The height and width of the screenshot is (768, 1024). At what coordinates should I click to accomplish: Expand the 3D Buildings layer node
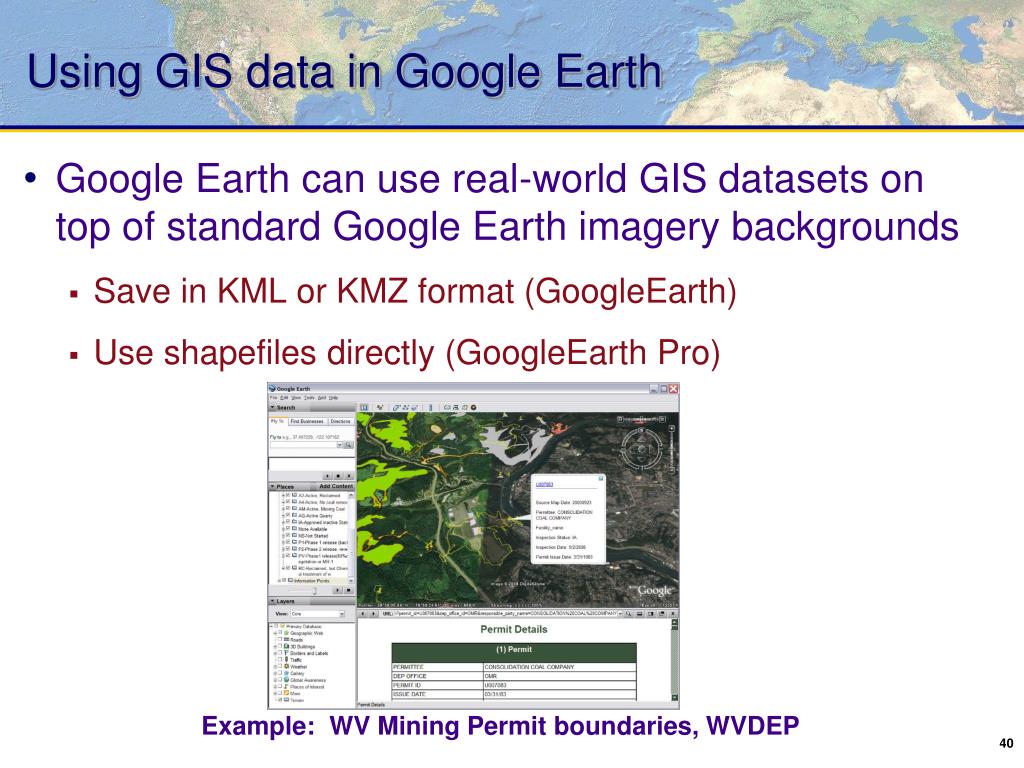(x=275, y=647)
